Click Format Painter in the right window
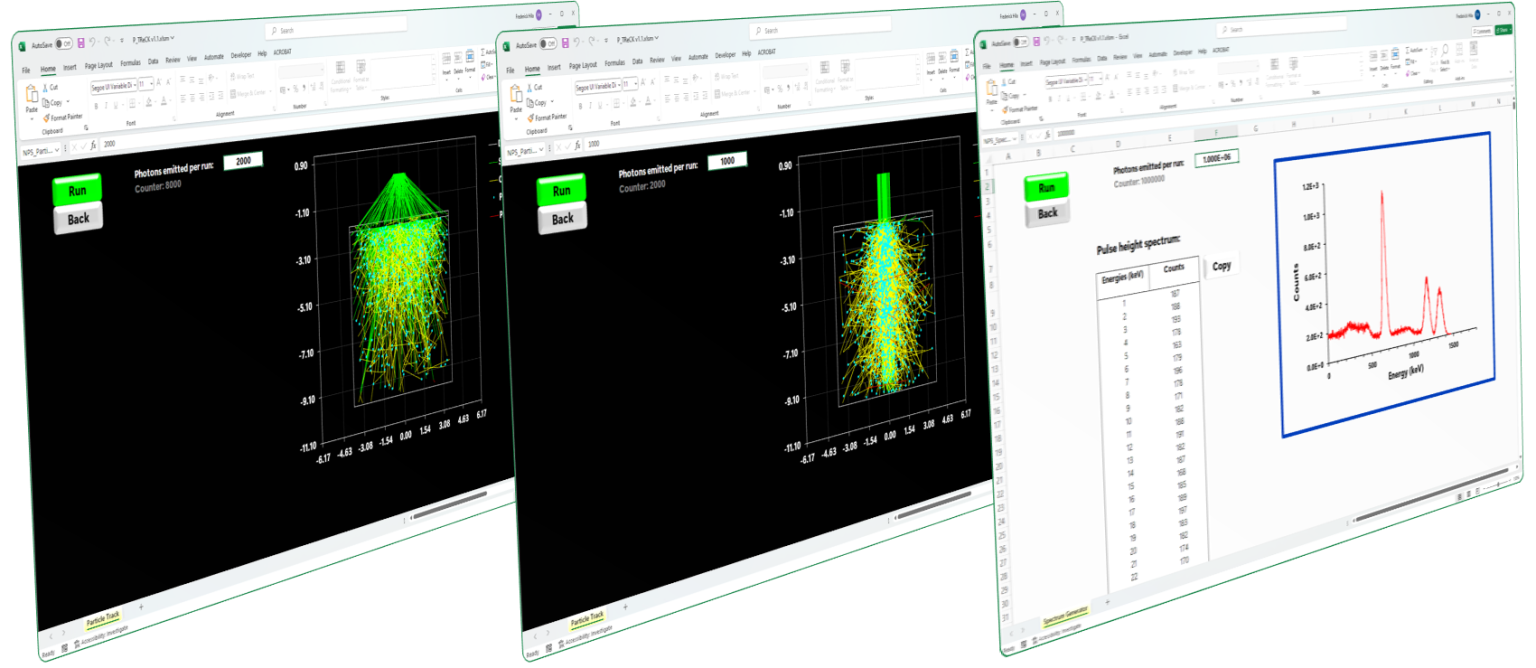 click(1020, 109)
